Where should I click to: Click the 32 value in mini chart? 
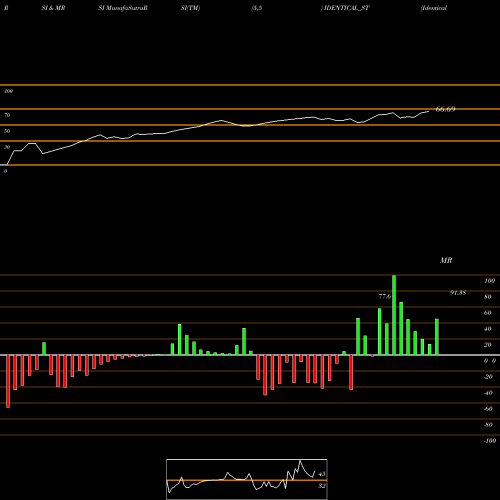tap(322, 486)
